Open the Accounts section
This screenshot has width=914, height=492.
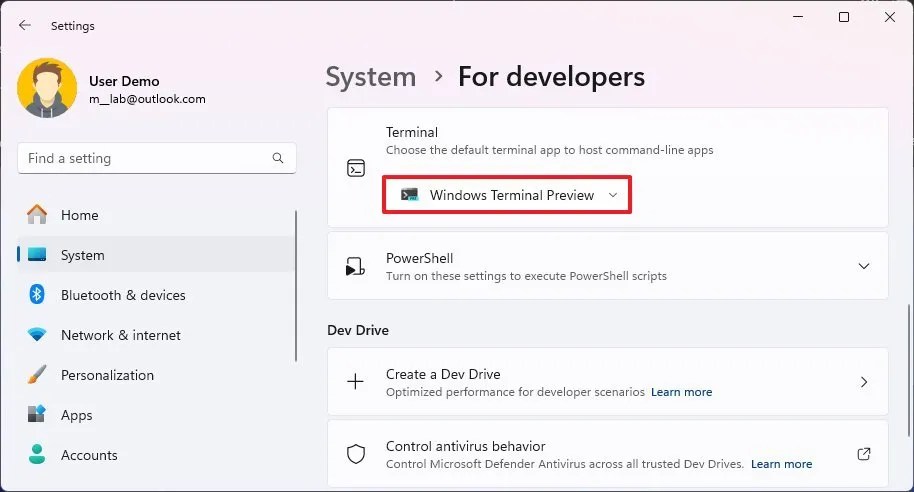coord(156,455)
